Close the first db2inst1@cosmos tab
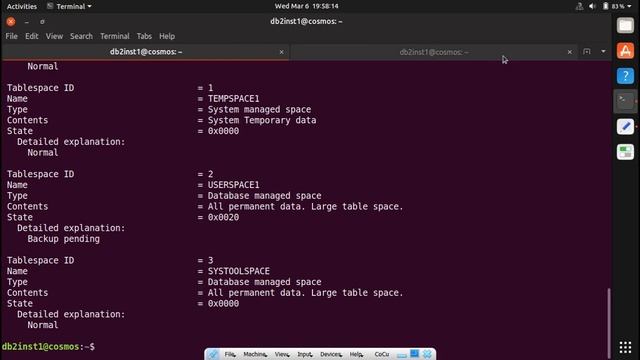The width and height of the screenshot is (640, 360). [x=281, y=52]
